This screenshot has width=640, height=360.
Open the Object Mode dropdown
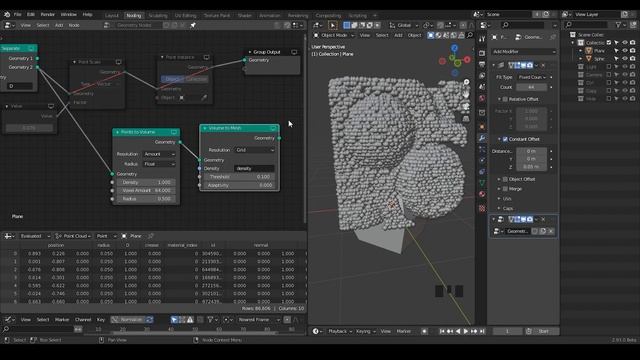[333, 36]
